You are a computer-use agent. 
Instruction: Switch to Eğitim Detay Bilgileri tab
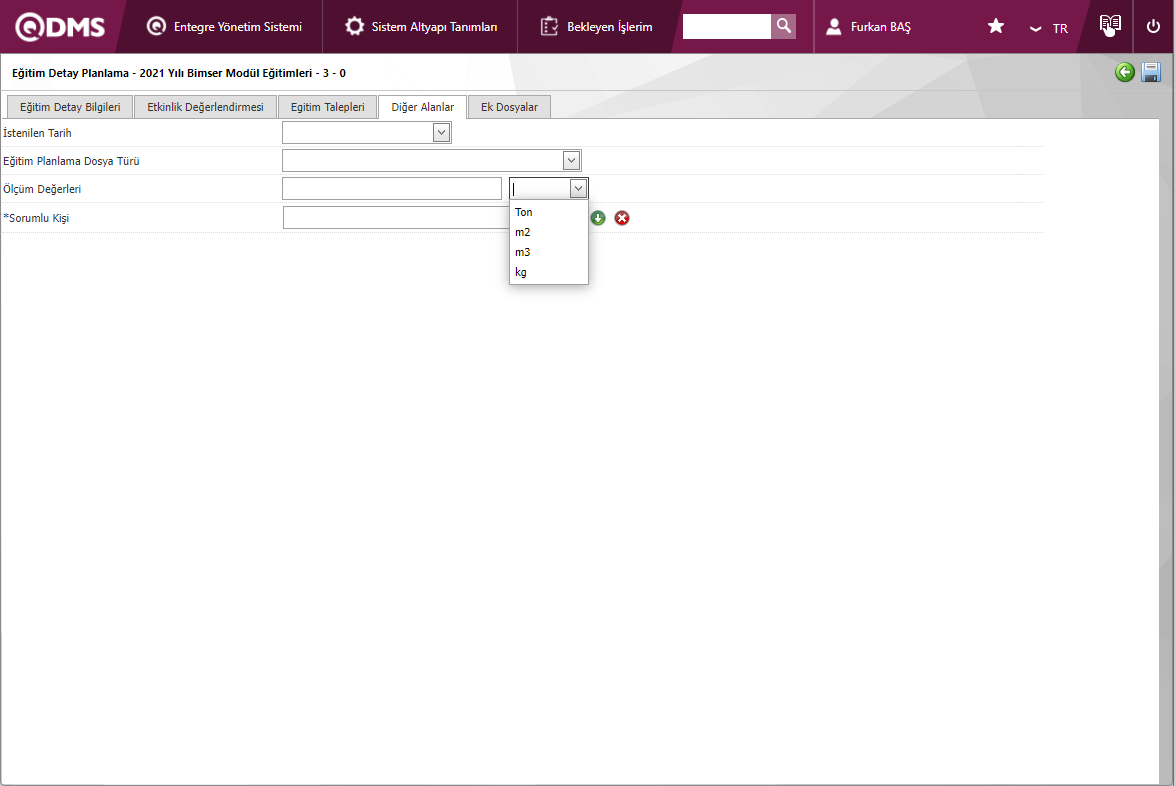pyautogui.click(x=70, y=106)
